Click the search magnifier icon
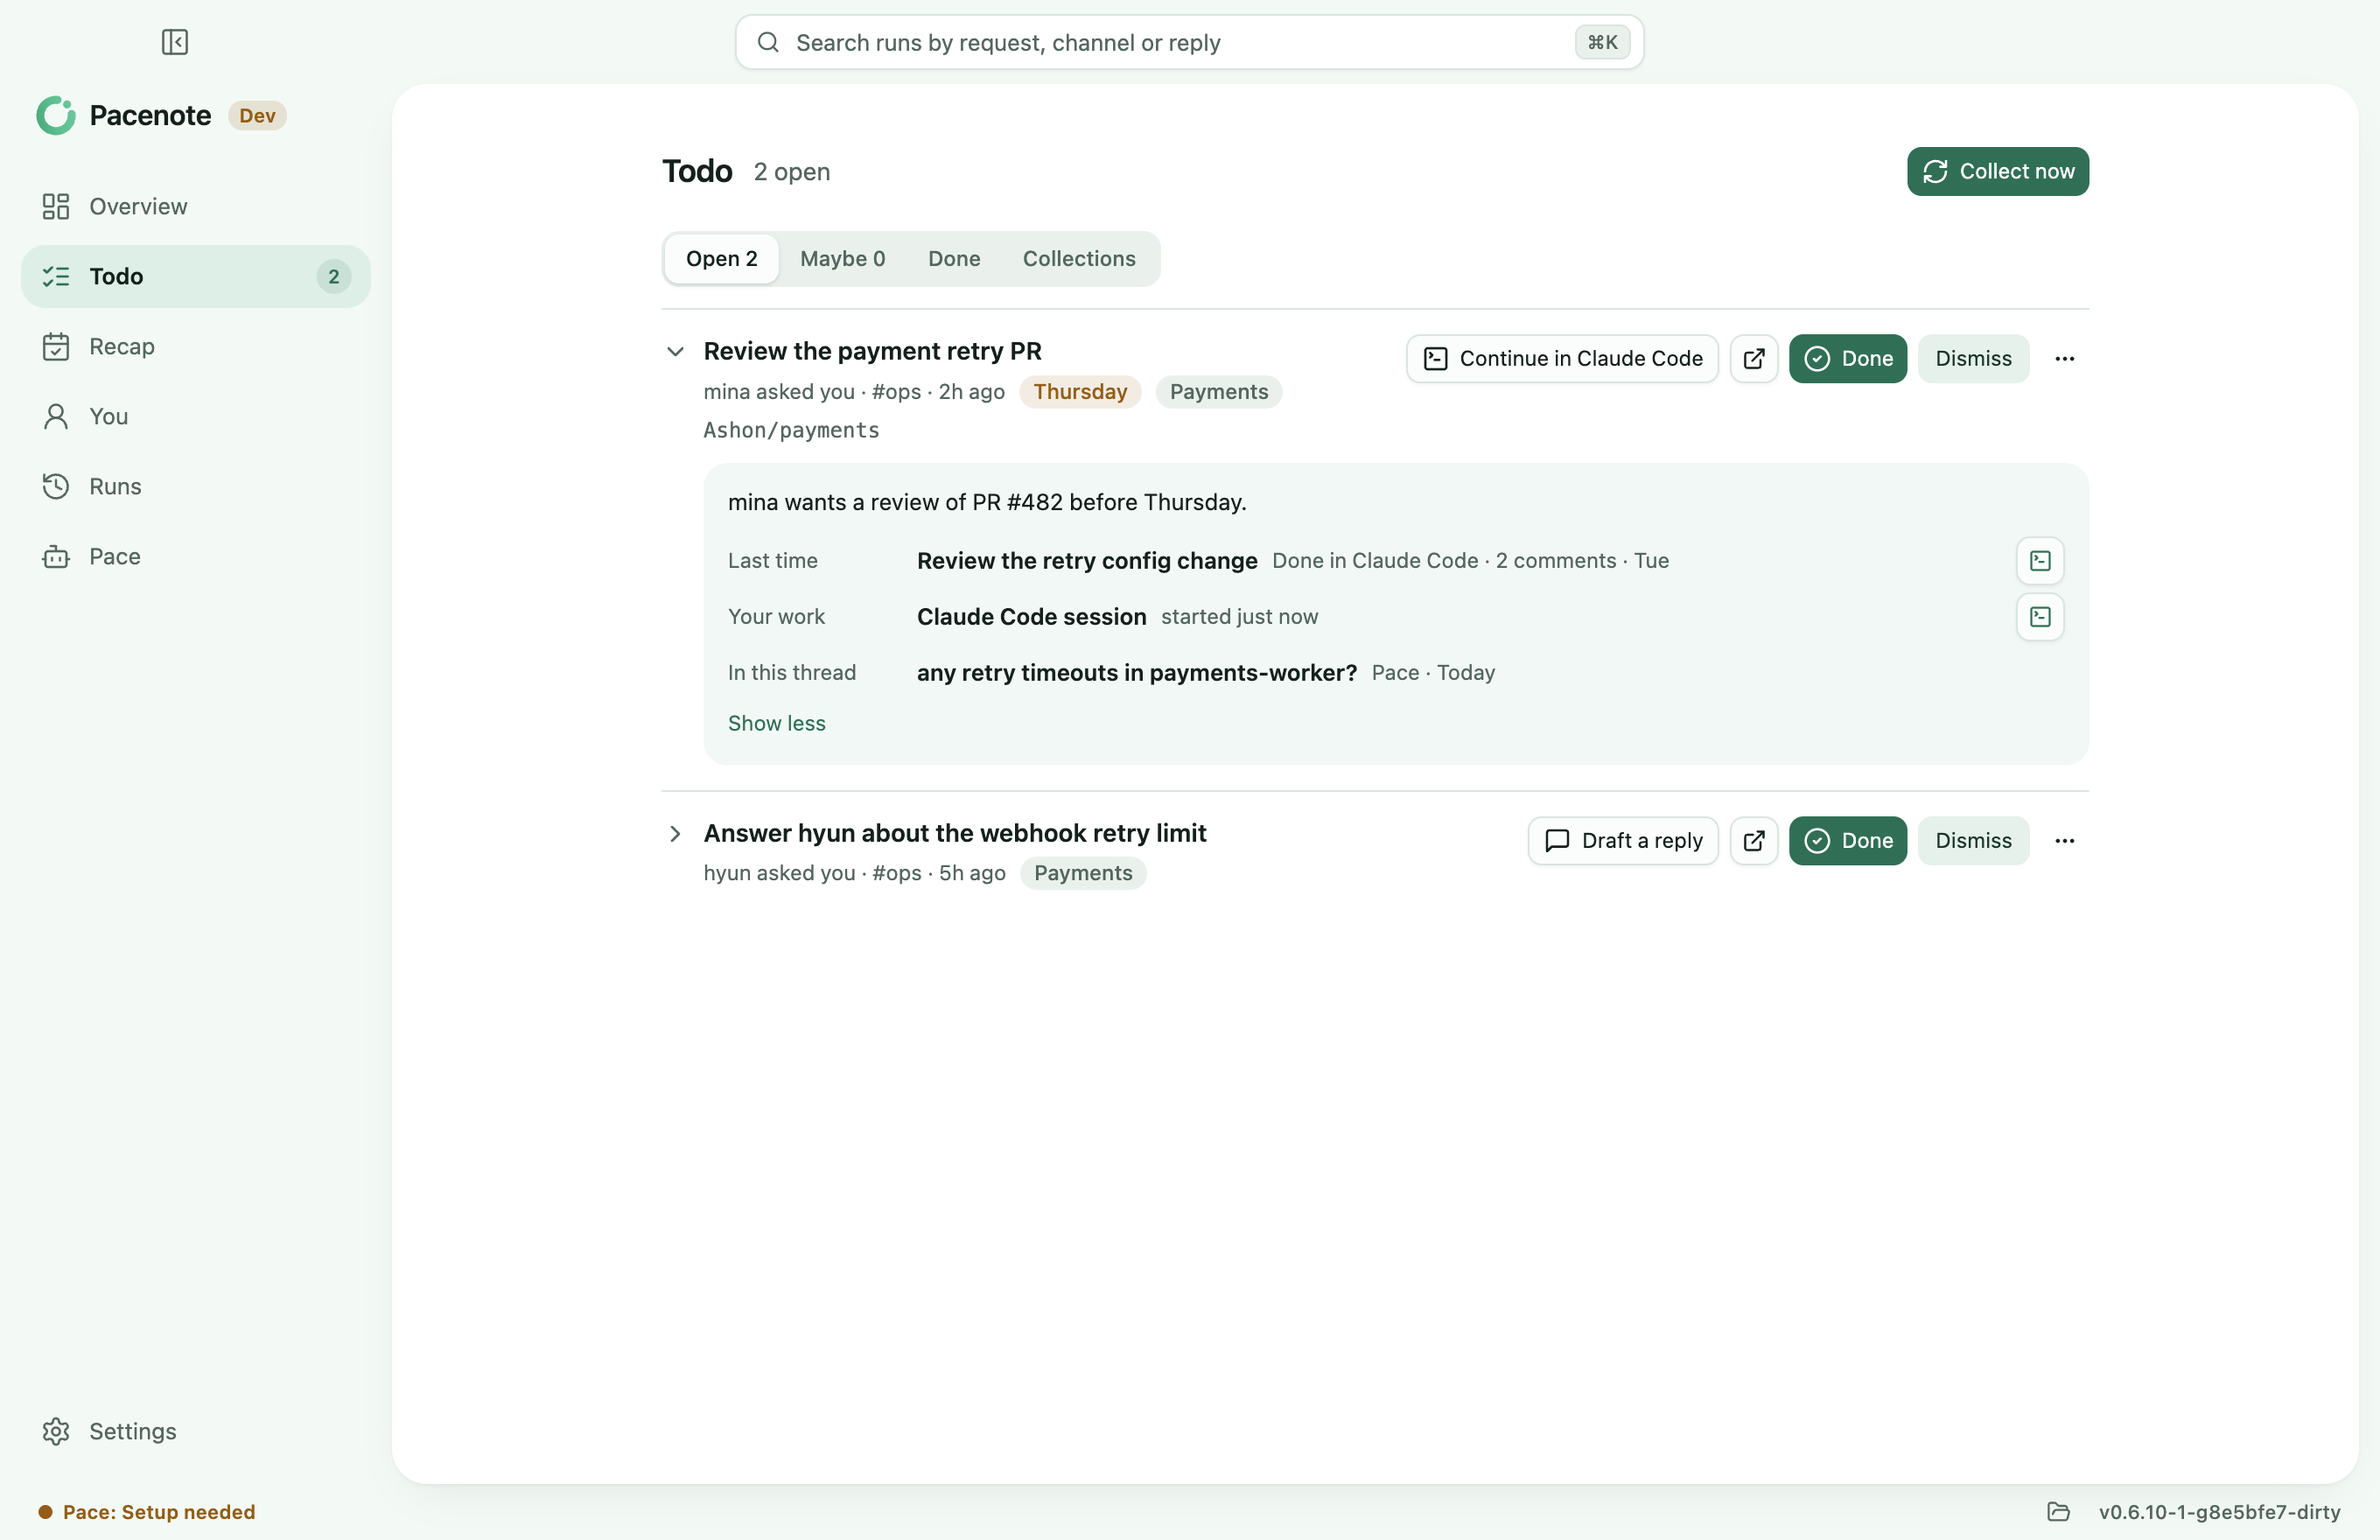Viewport: 2380px width, 1540px height. pos(768,42)
